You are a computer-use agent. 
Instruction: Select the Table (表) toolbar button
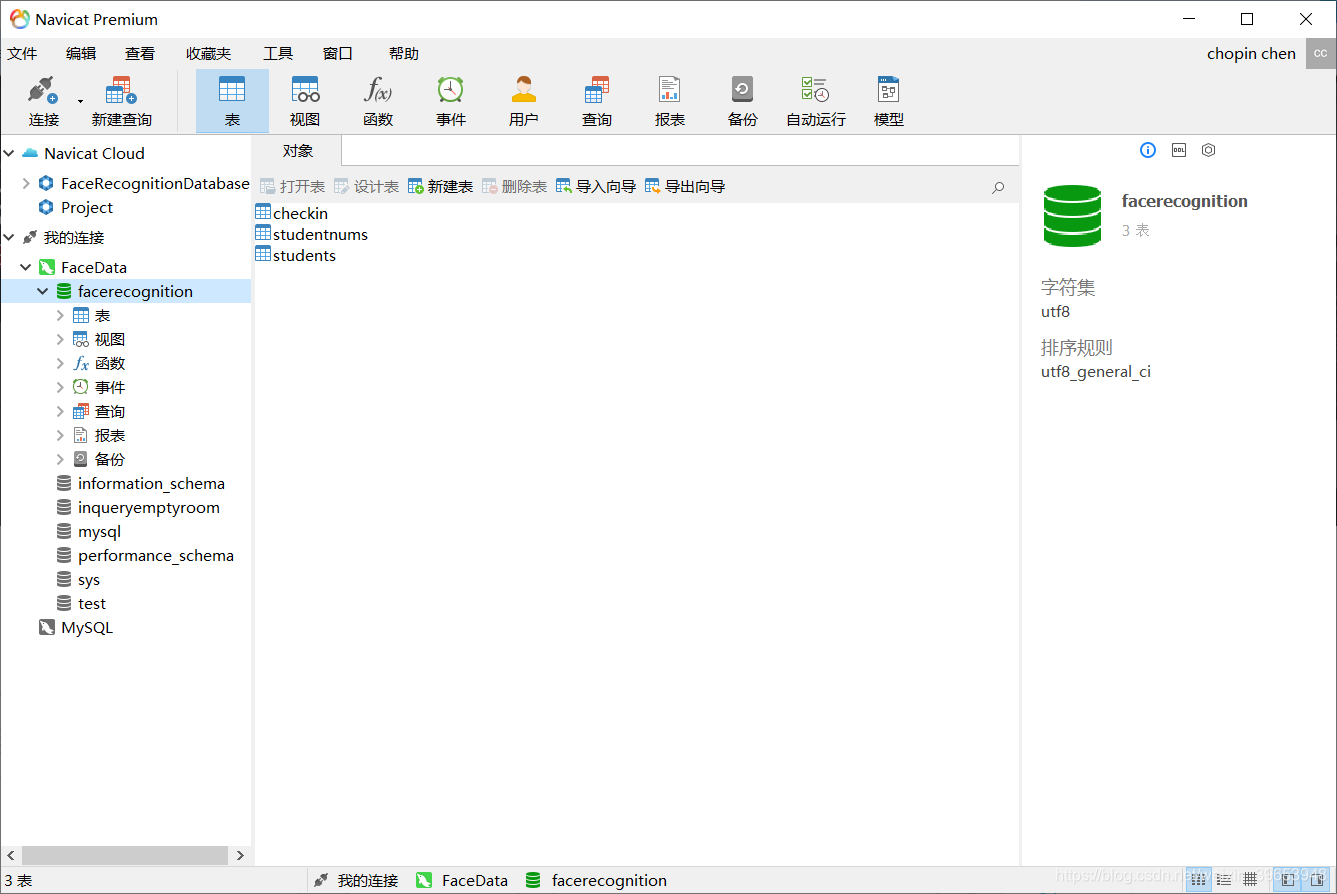(232, 101)
